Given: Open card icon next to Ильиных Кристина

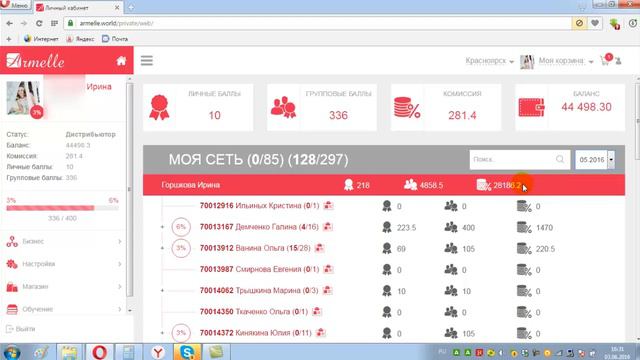Looking at the screenshot, I should pos(328,206).
